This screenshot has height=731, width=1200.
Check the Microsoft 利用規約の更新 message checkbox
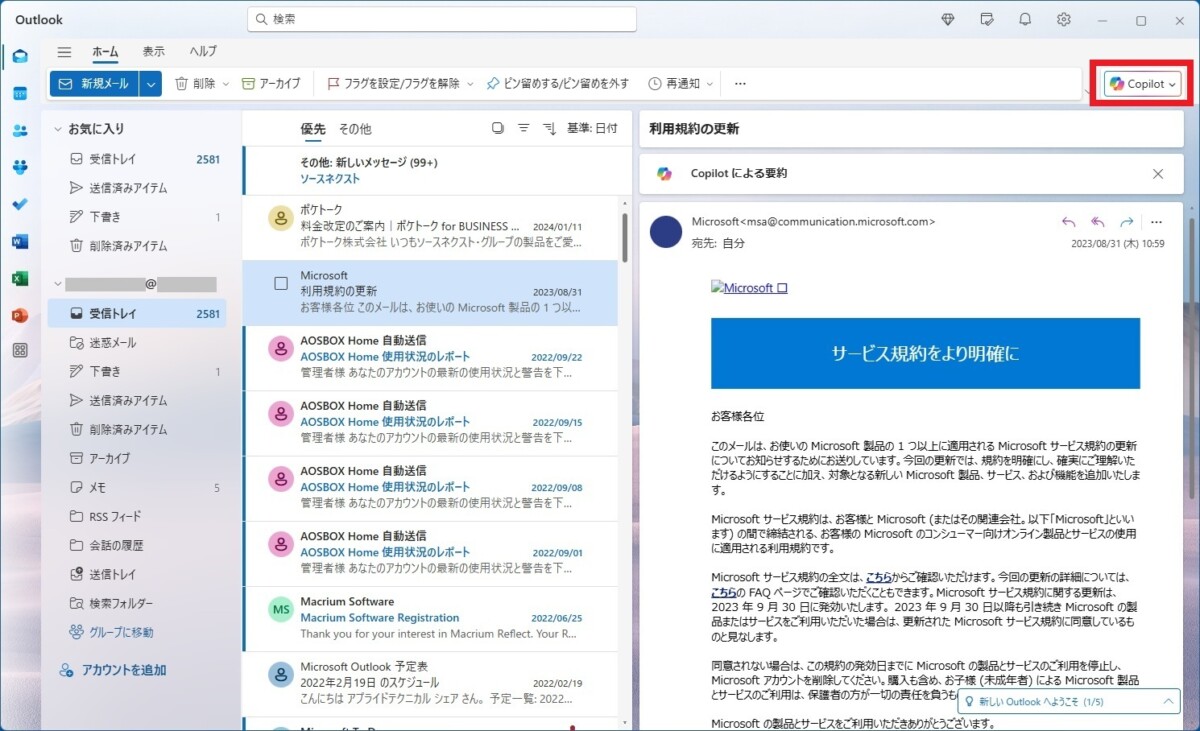(281, 284)
